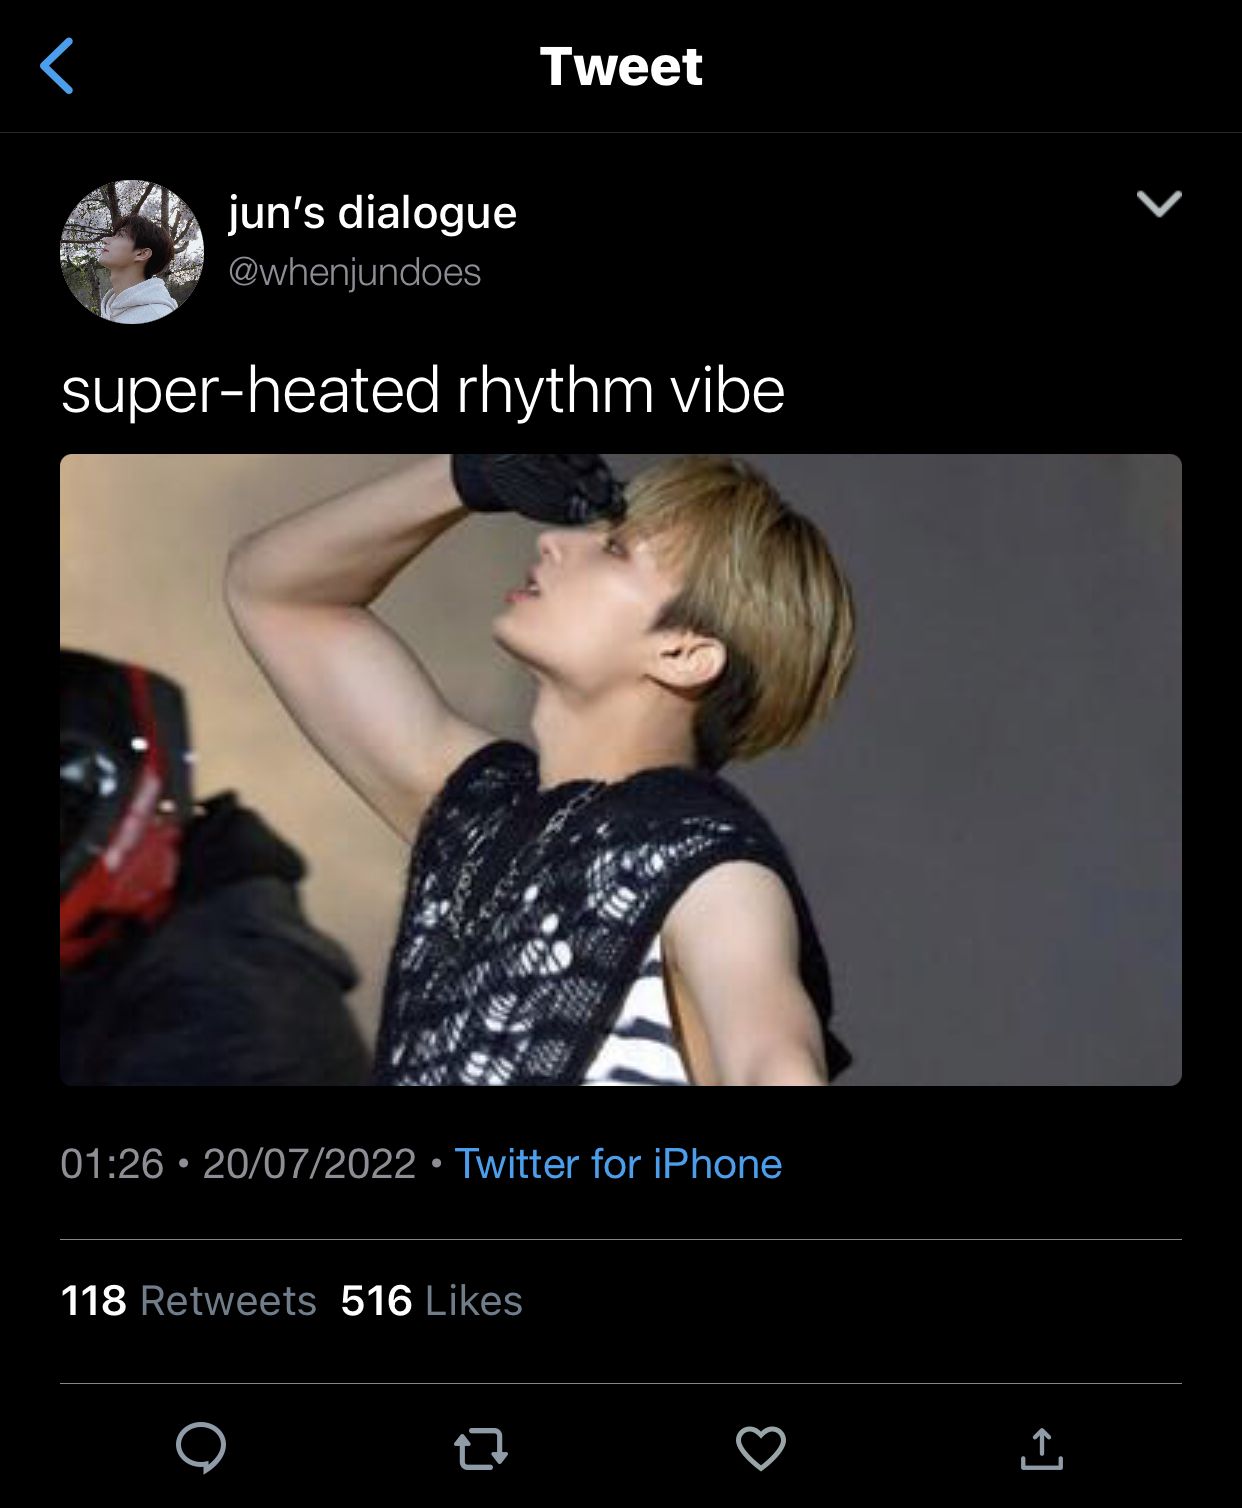
Task: Tap the black-gloved hand in the photo
Action: pos(538,488)
